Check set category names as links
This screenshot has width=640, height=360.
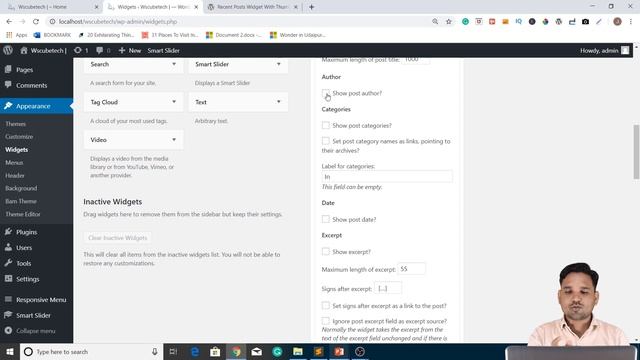(325, 141)
